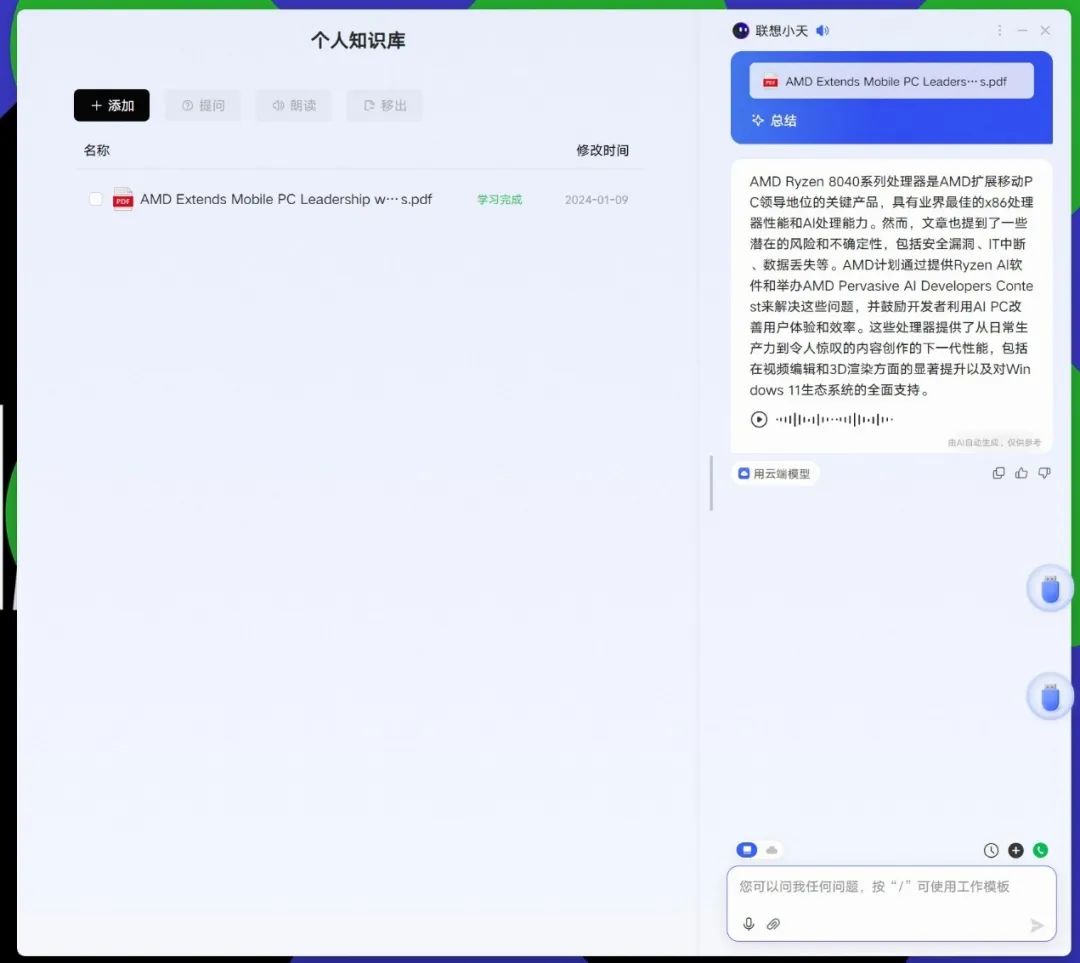Click the 提问 (ask) button
The height and width of the screenshot is (963, 1080).
click(x=203, y=105)
